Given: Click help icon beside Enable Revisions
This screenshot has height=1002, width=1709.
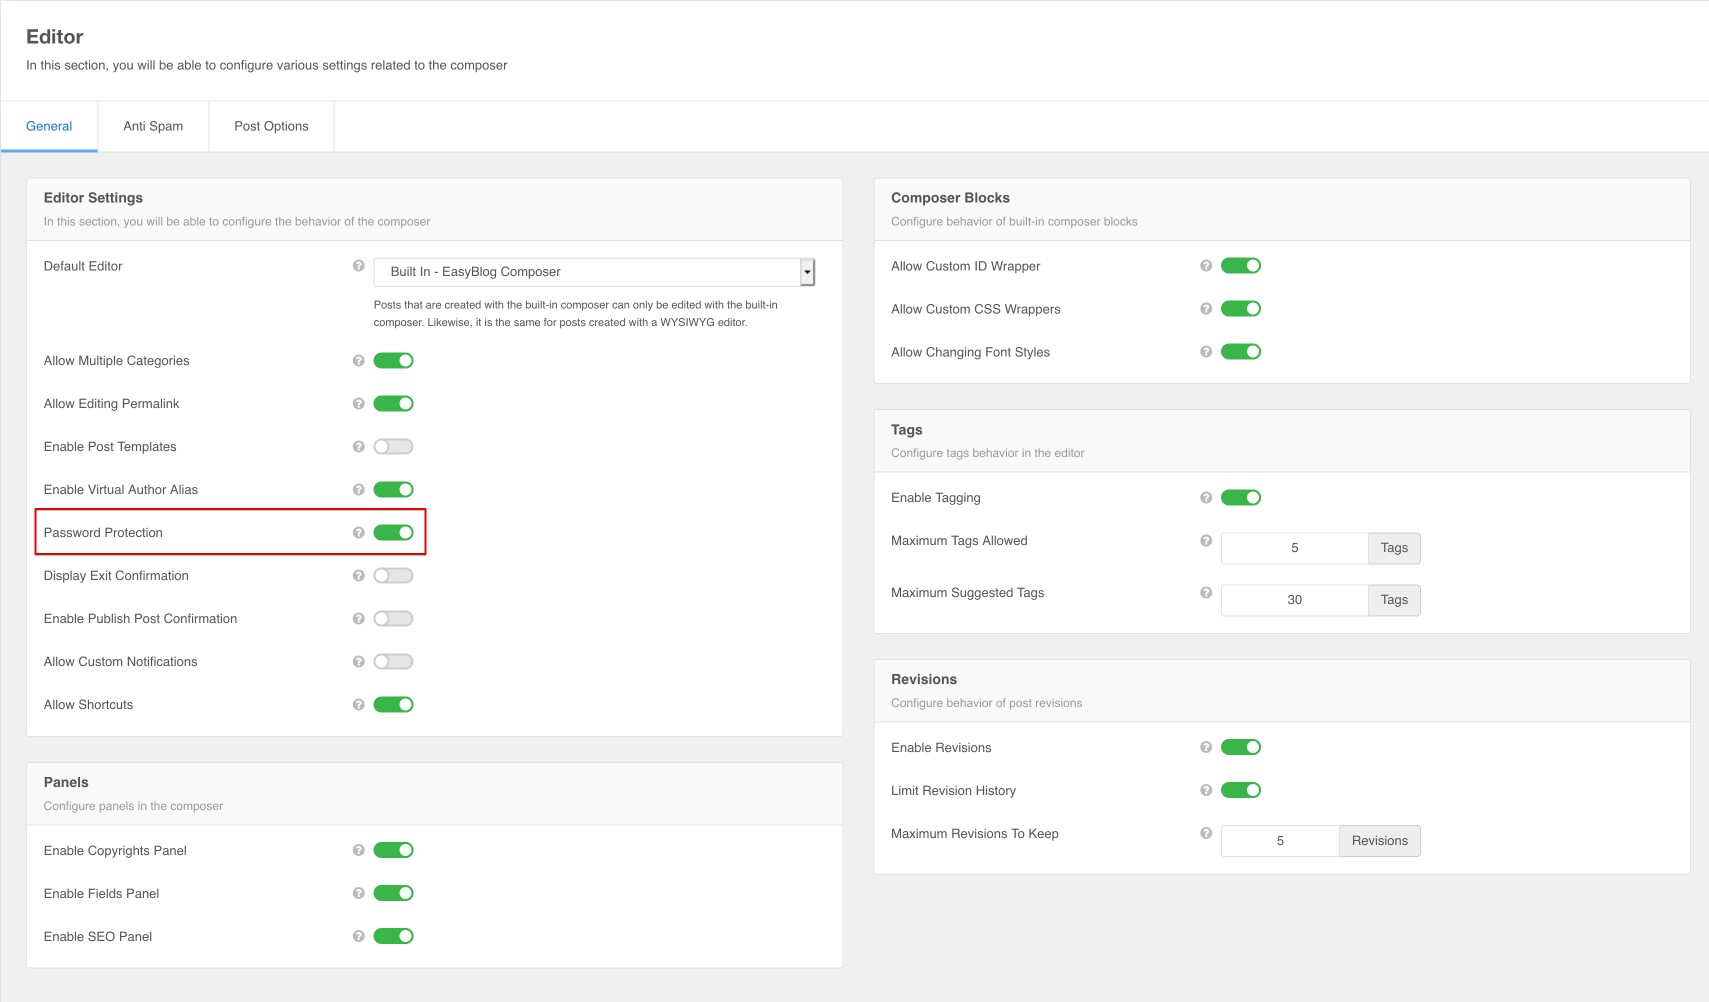Looking at the screenshot, I should tap(1206, 747).
